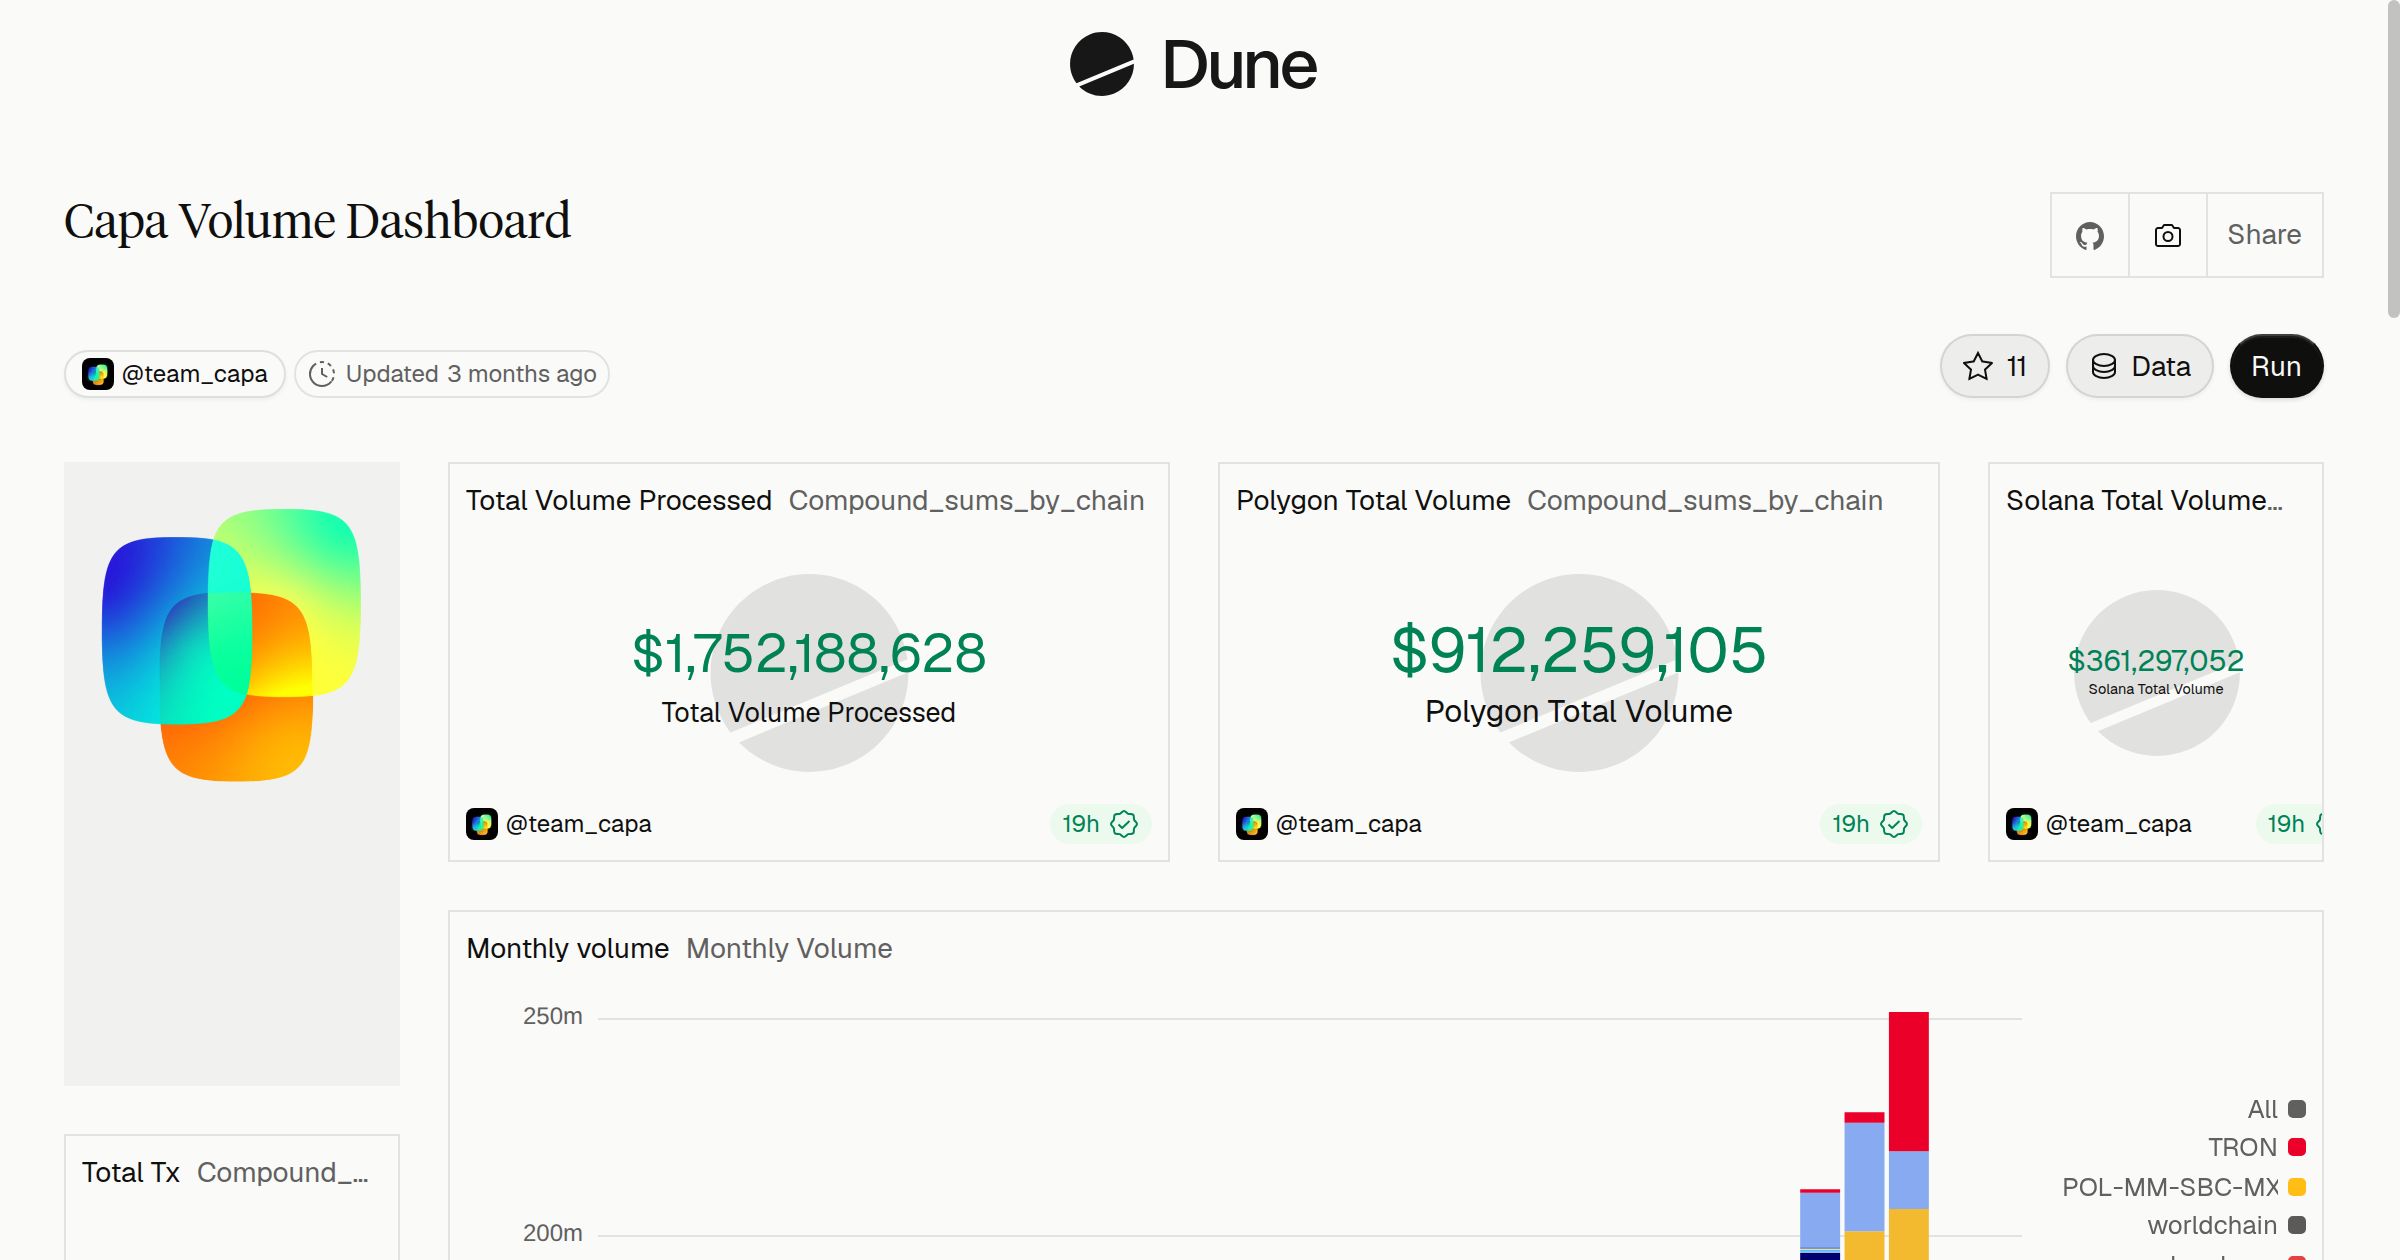The image size is (2400, 1260).
Task: Open the Compound_sums_by_chain query link in Total Volume card
Action: (x=966, y=500)
